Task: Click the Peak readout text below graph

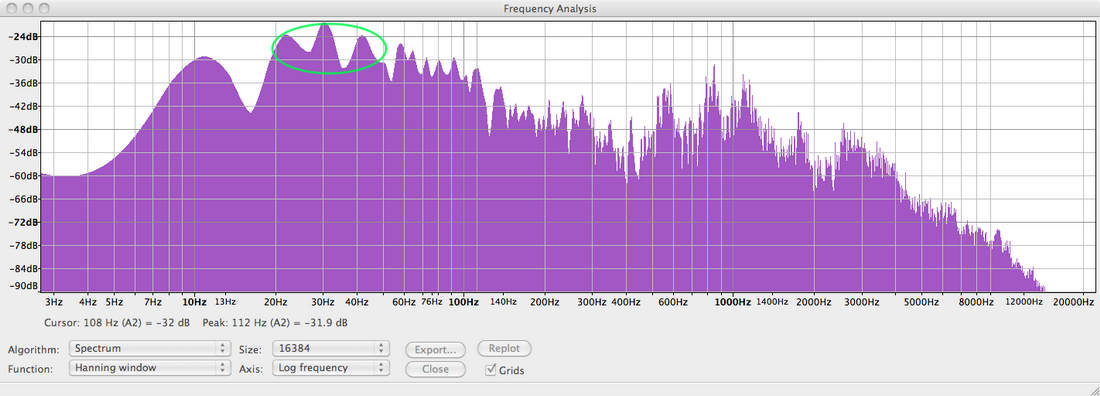Action: (275, 323)
